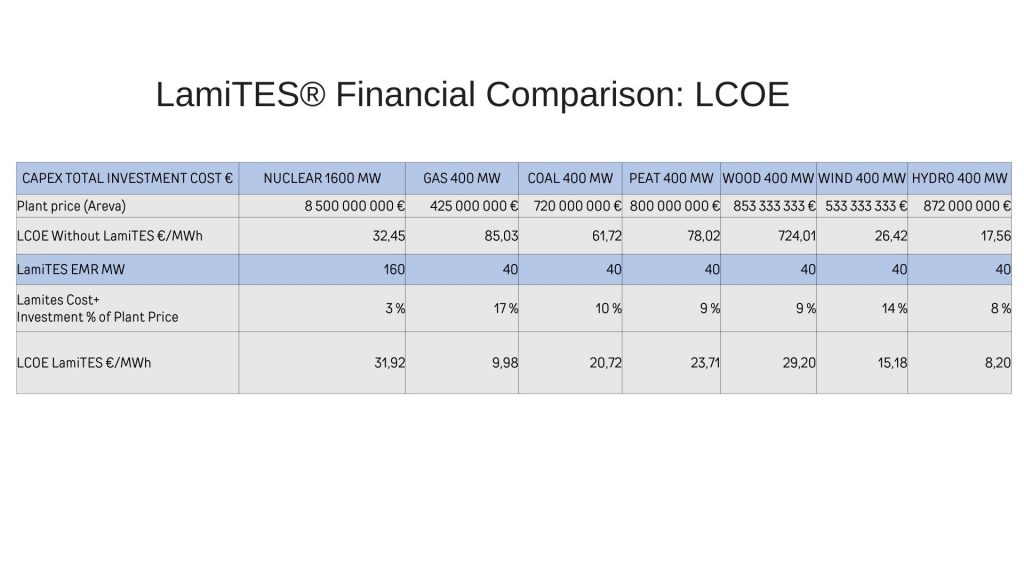Select the 8 500 000 000 € nuclear price cell
Image resolution: width=1024 pixels, height=576 pixels.
(355, 206)
